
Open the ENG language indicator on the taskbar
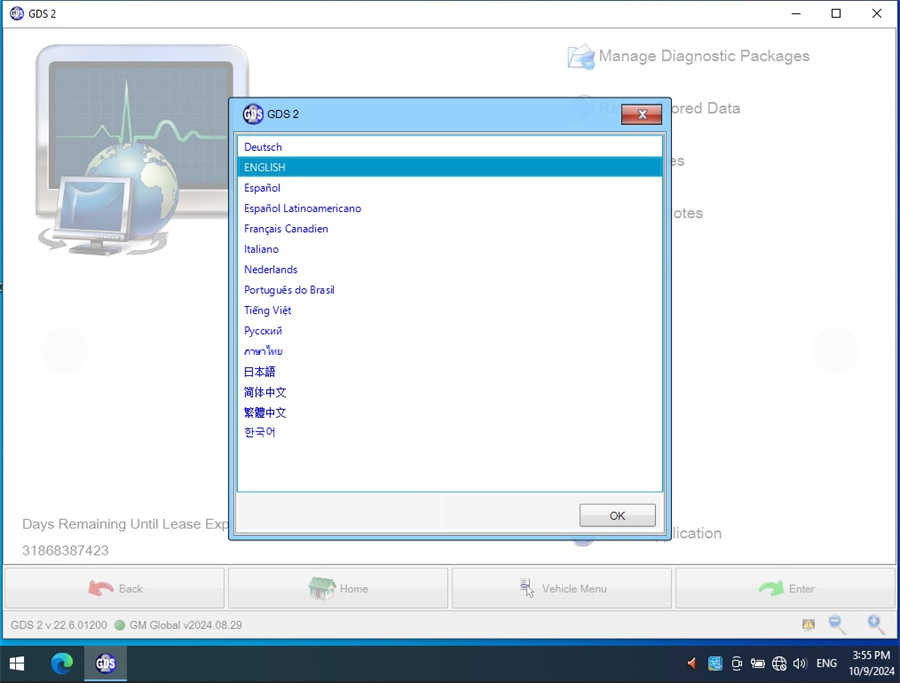coord(826,663)
